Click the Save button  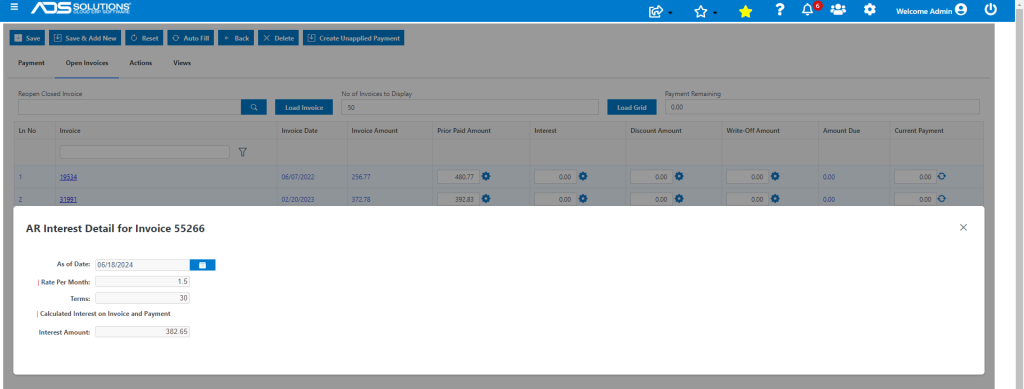(27, 38)
